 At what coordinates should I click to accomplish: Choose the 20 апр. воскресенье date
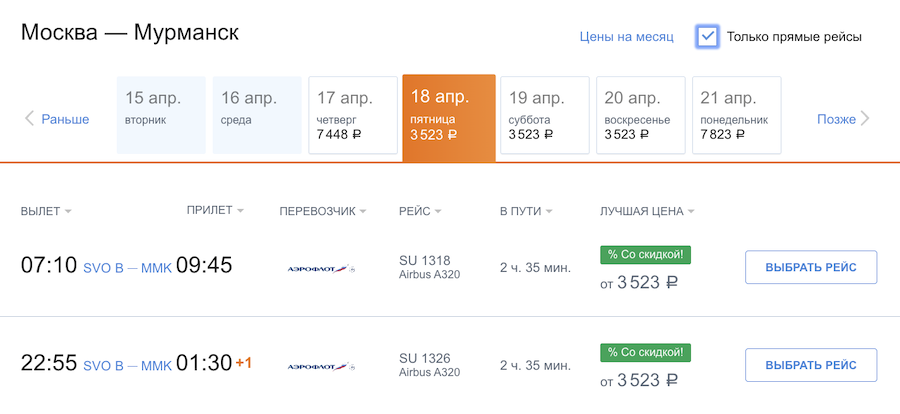tap(640, 115)
